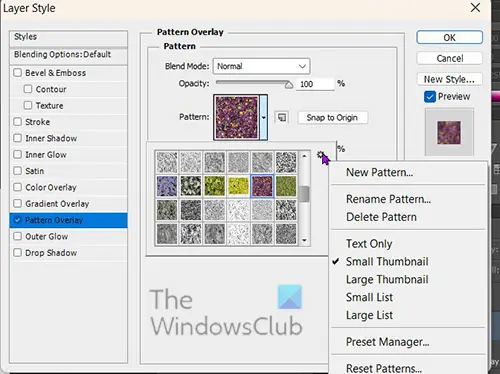Select the yellow-green pattern thumbnail
500x374 pixels.
[x=215, y=186]
